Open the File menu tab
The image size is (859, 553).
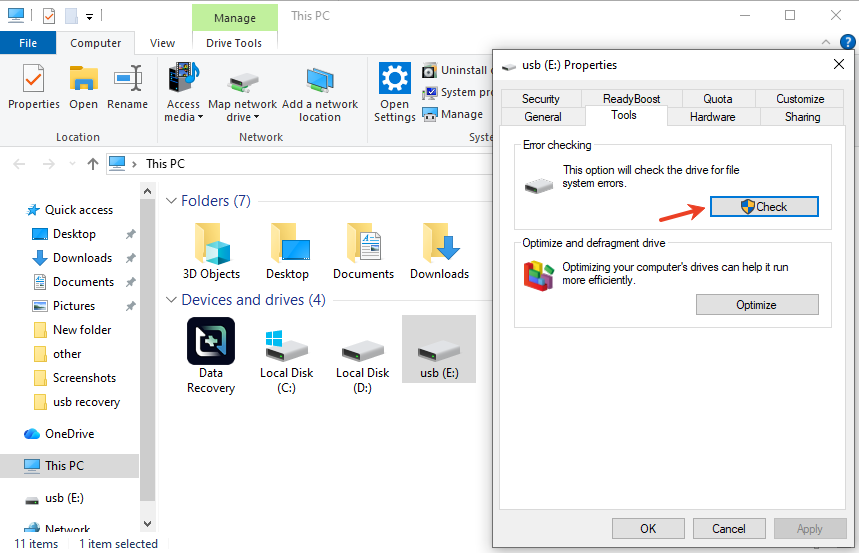pyautogui.click(x=28, y=43)
